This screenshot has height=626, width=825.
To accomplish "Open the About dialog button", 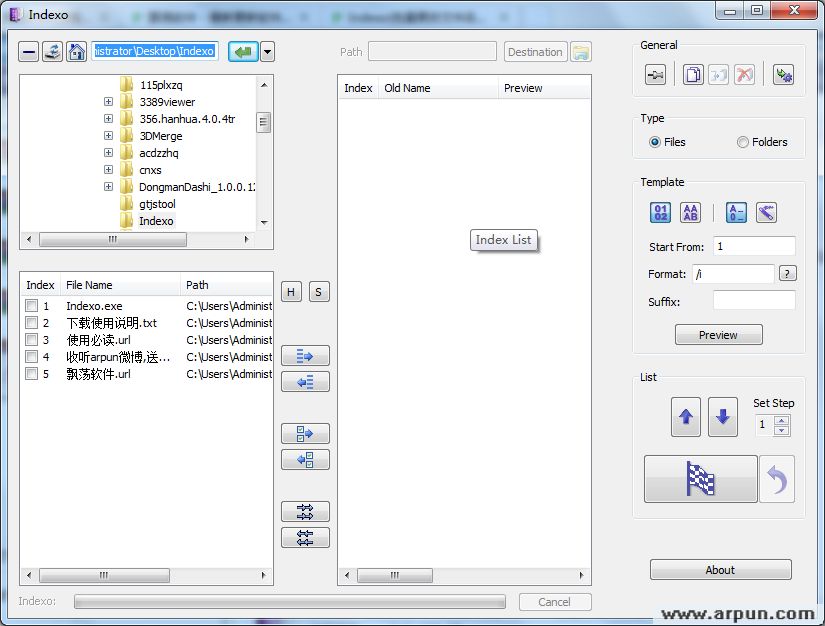I will point(720,570).
